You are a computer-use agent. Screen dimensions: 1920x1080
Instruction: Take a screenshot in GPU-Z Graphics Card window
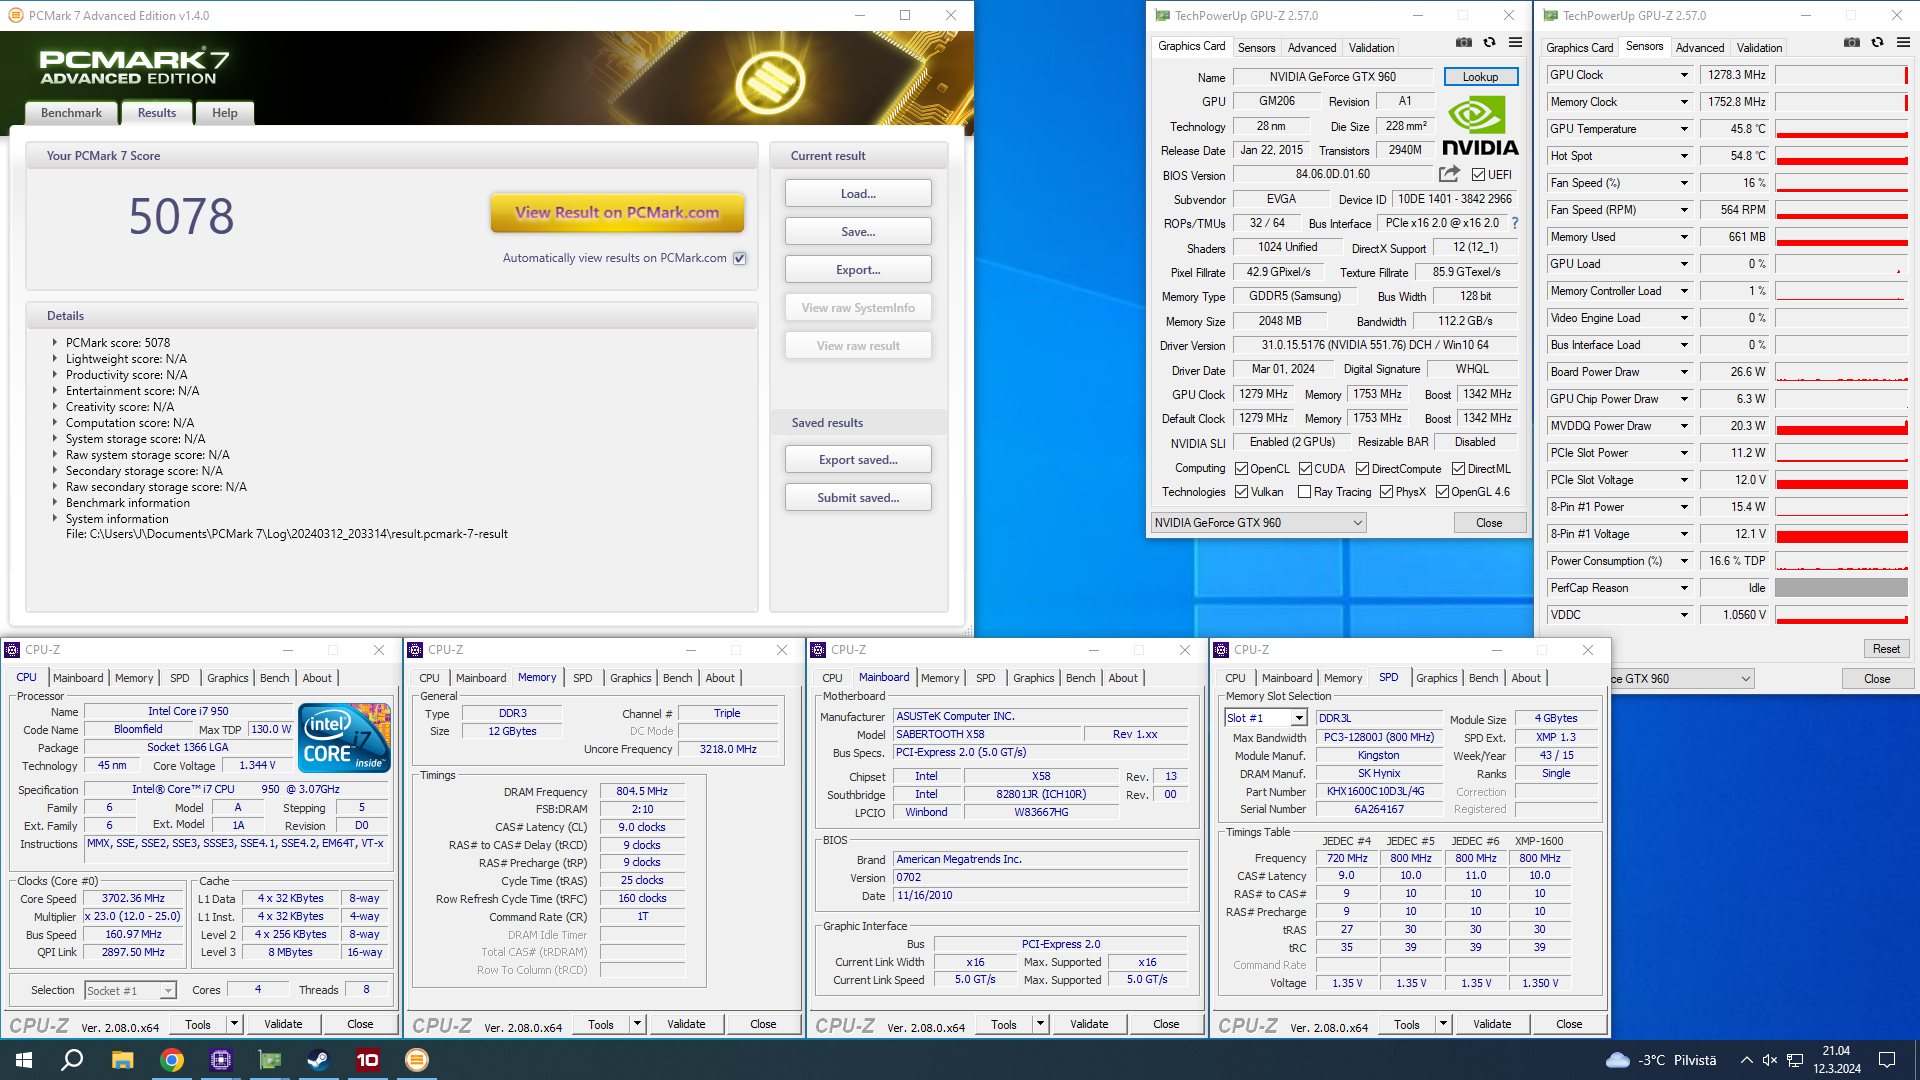[1463, 42]
